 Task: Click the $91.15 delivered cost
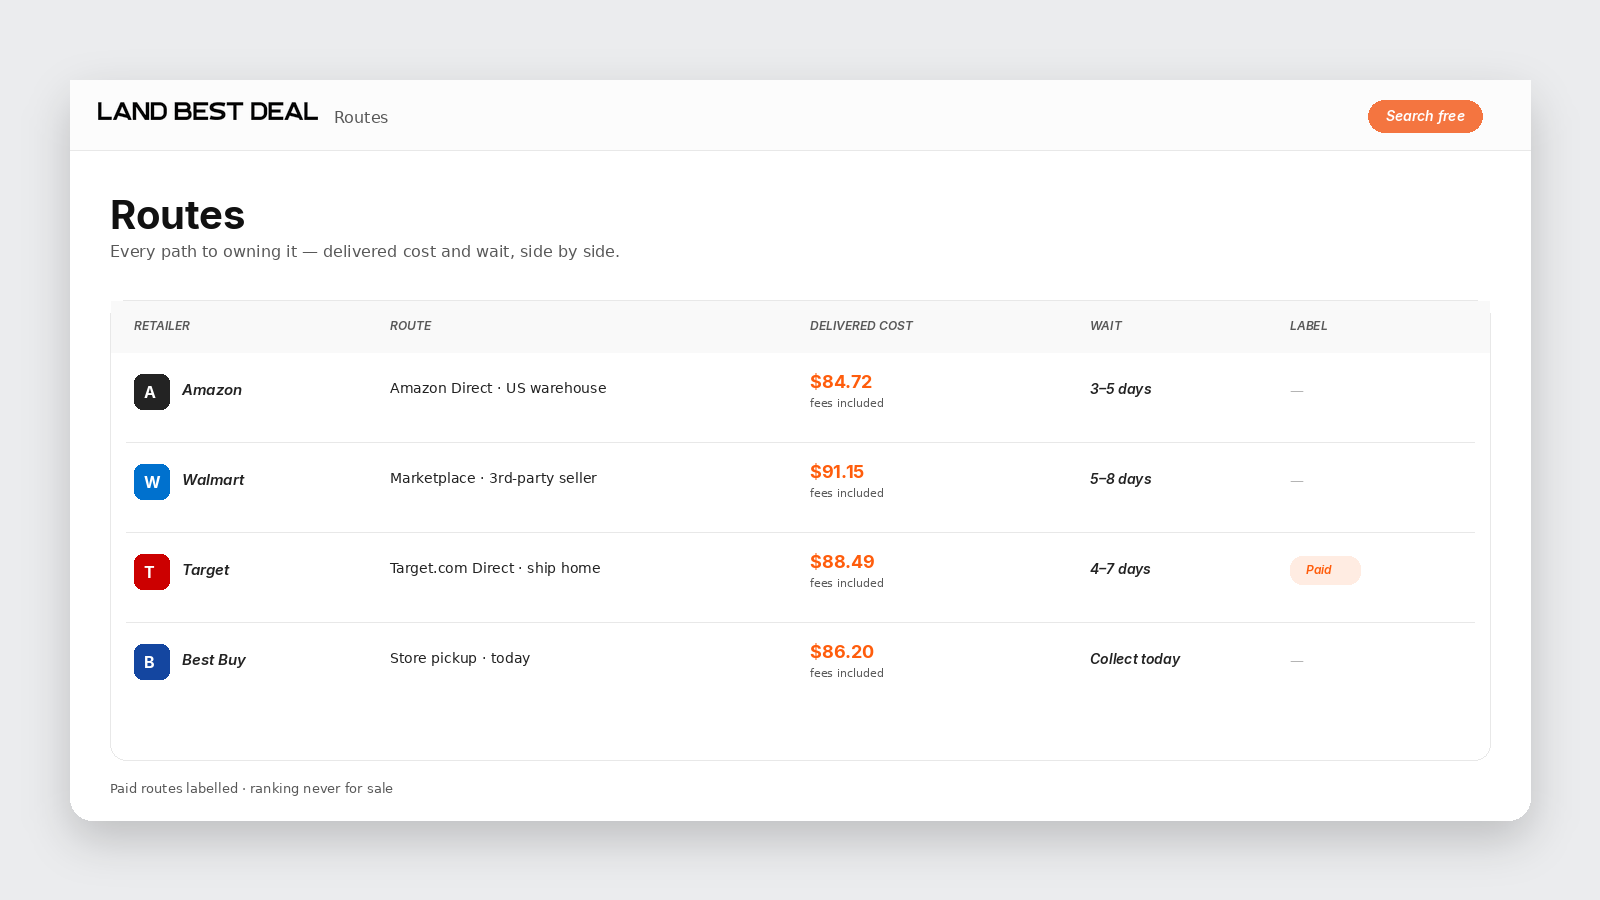coord(837,472)
